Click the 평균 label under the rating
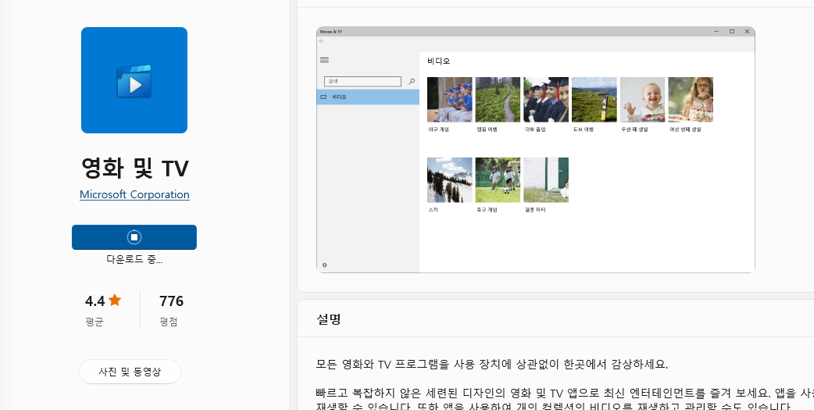The height and width of the screenshot is (410, 814). click(x=94, y=322)
